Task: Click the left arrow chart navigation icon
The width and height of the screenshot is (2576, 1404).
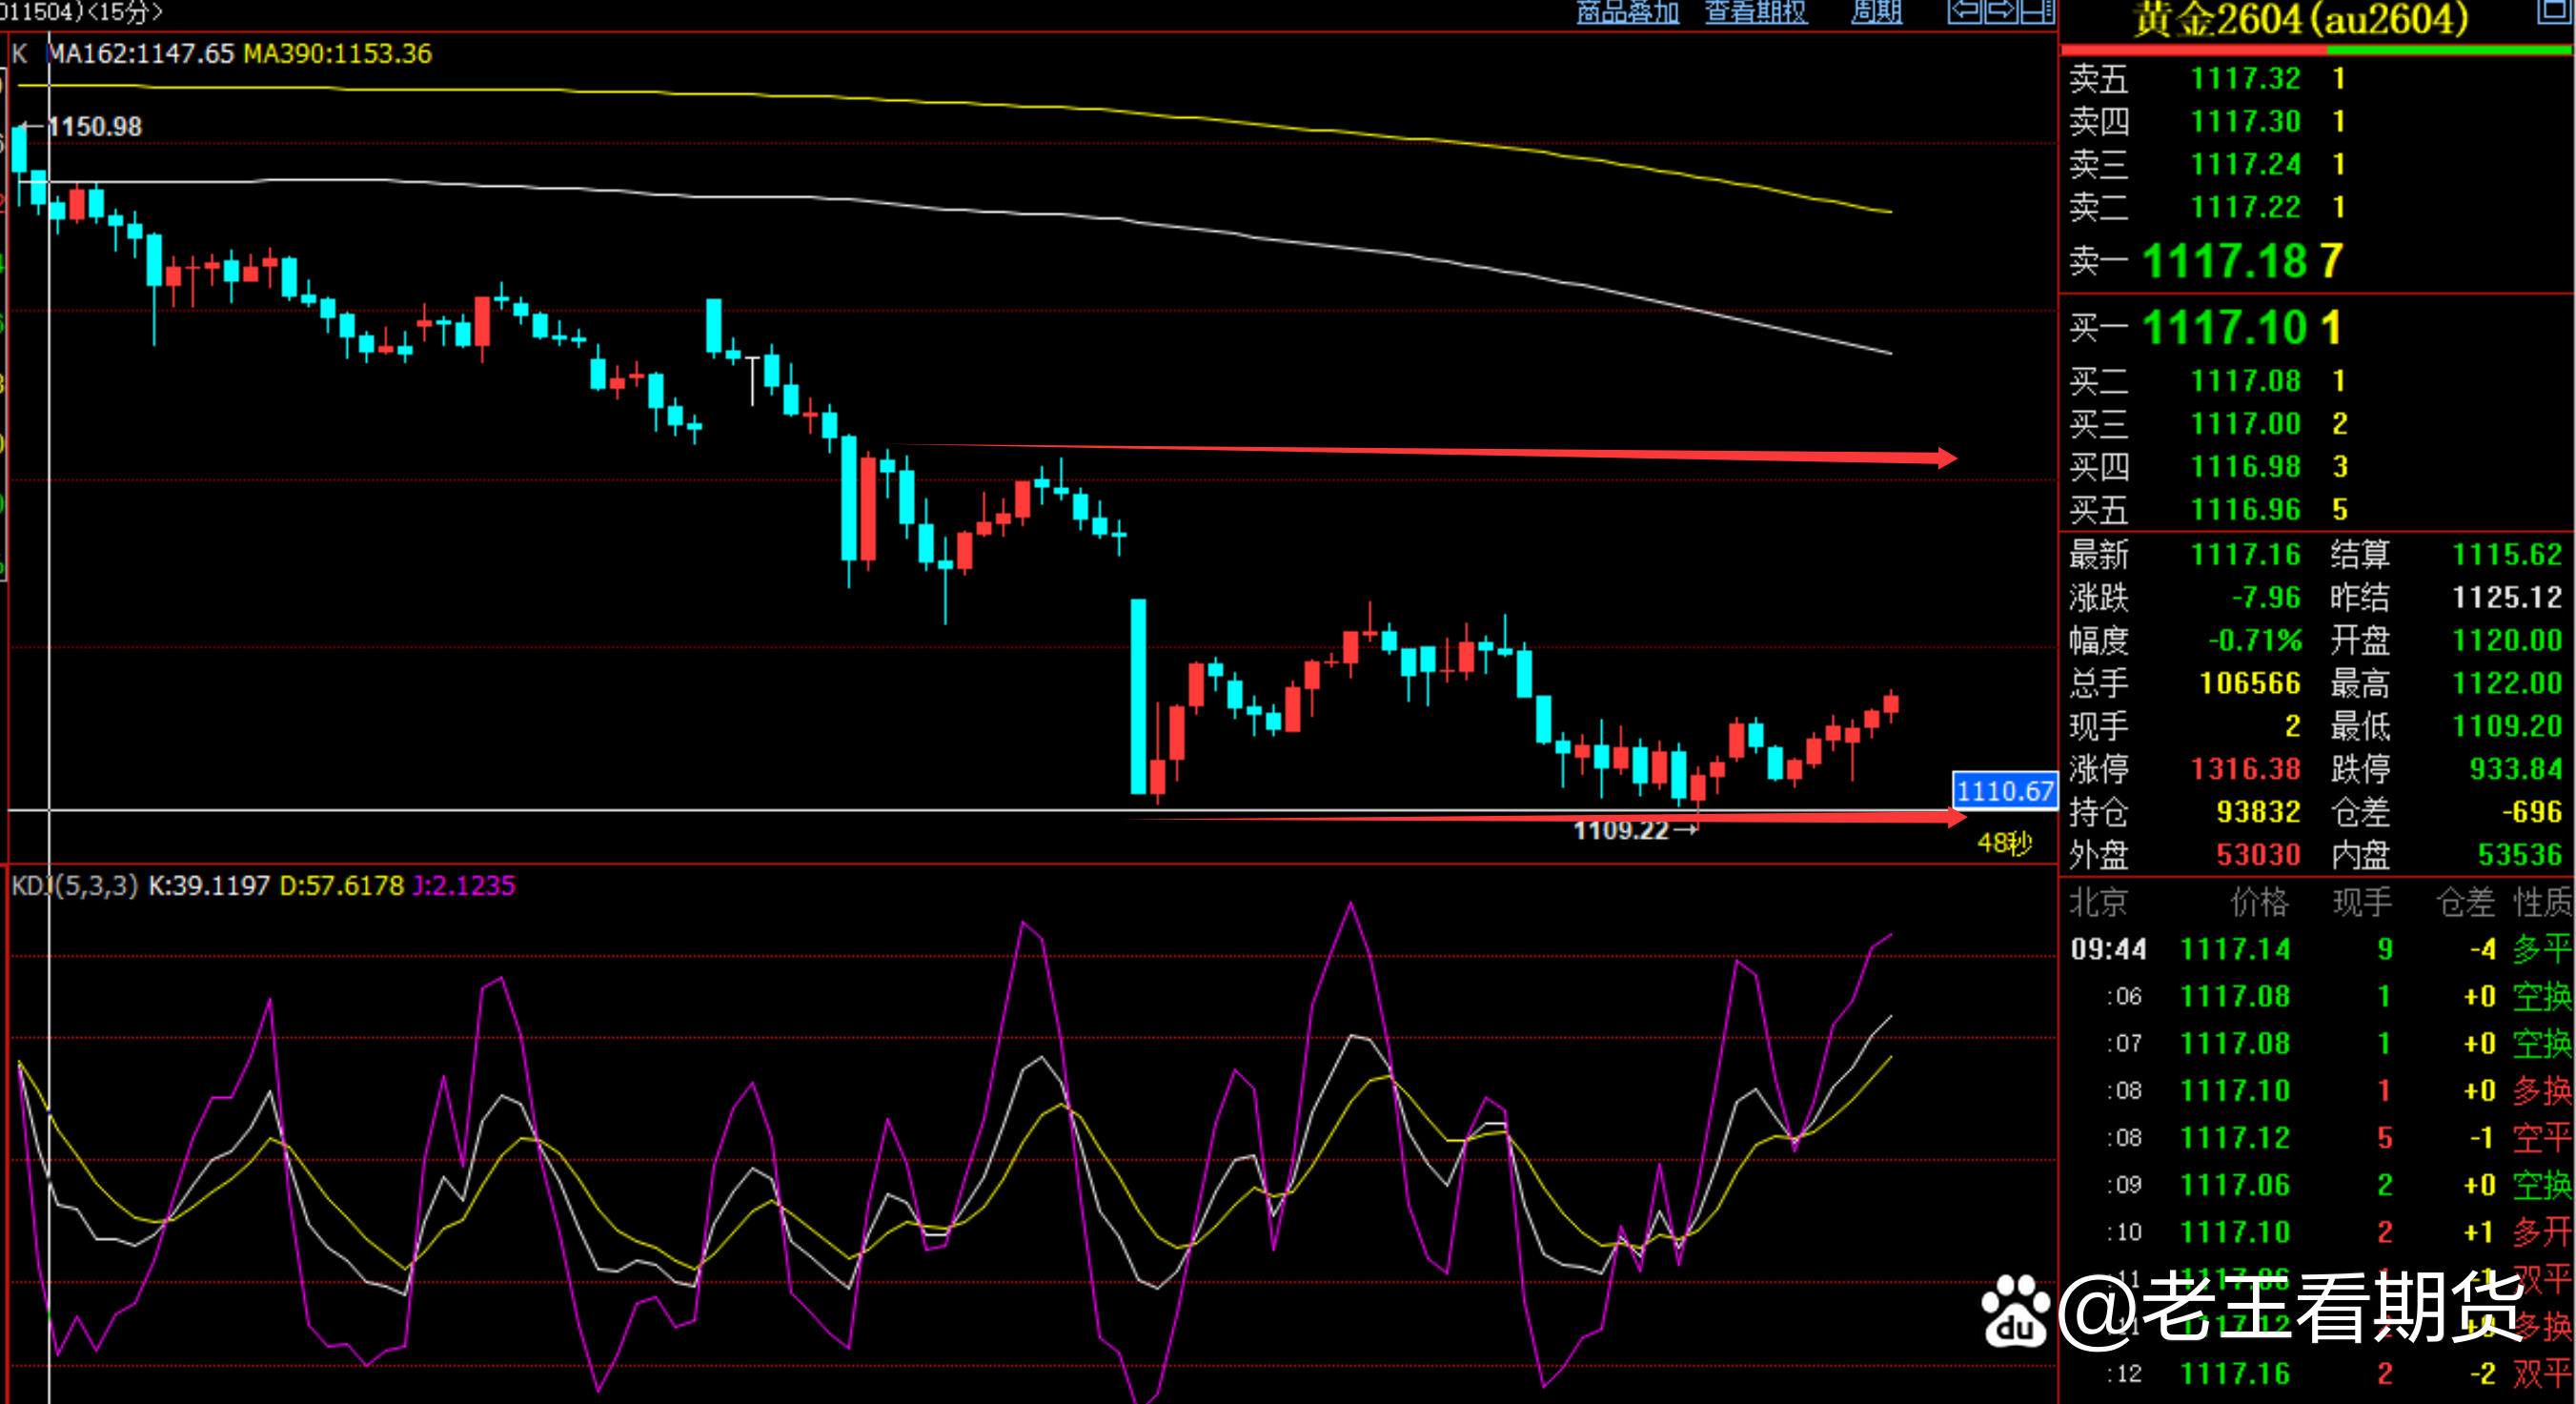Action: pos(1964,11)
